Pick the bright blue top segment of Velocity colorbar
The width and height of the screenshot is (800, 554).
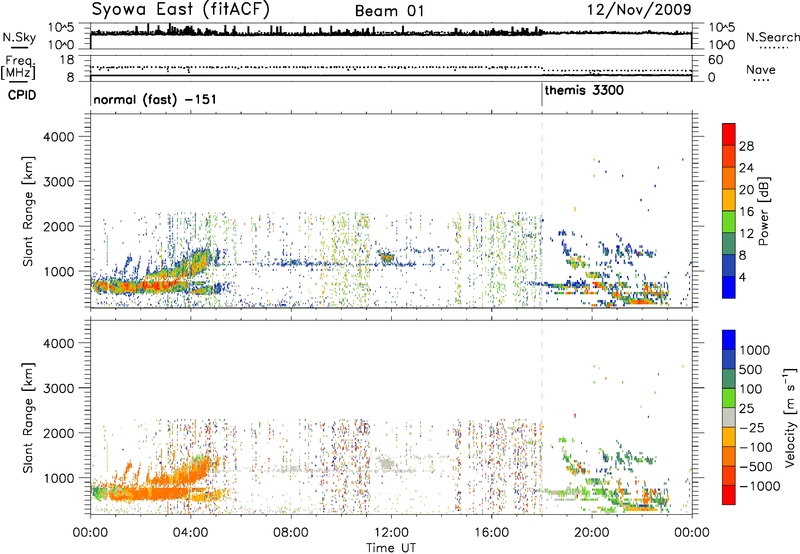[x=729, y=340]
